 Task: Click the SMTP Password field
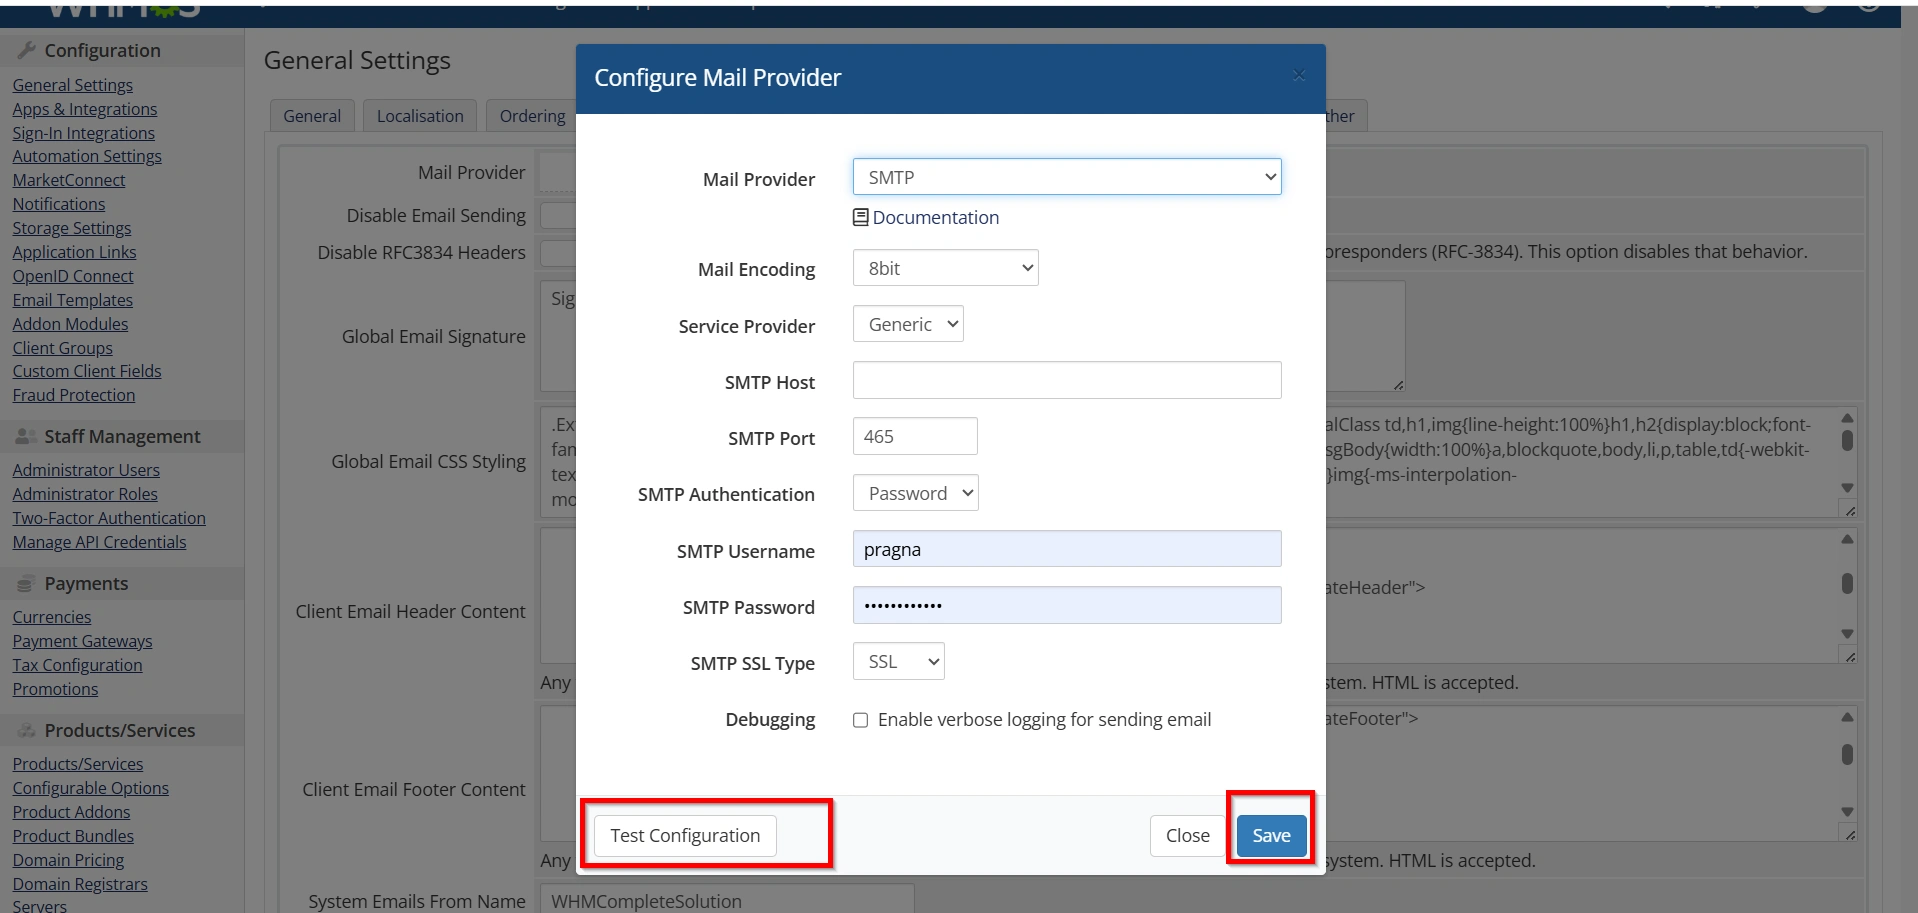point(1067,605)
